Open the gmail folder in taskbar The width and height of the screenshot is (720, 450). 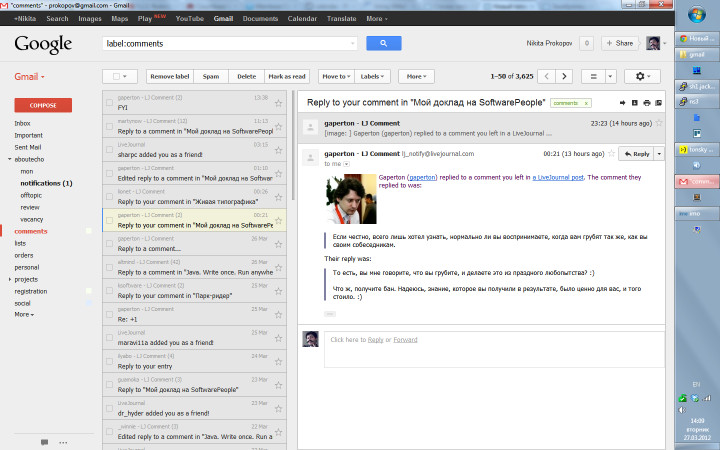(697, 54)
